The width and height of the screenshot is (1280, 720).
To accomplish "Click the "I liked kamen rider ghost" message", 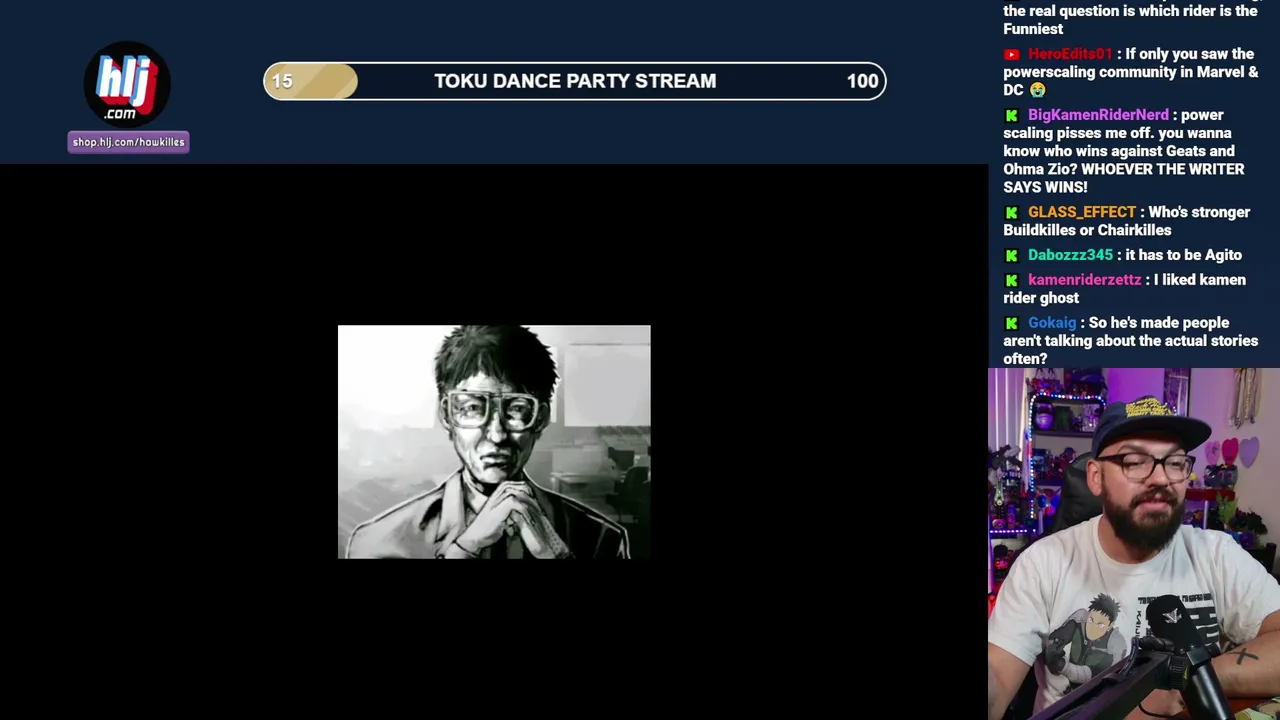I will coord(1125,289).
